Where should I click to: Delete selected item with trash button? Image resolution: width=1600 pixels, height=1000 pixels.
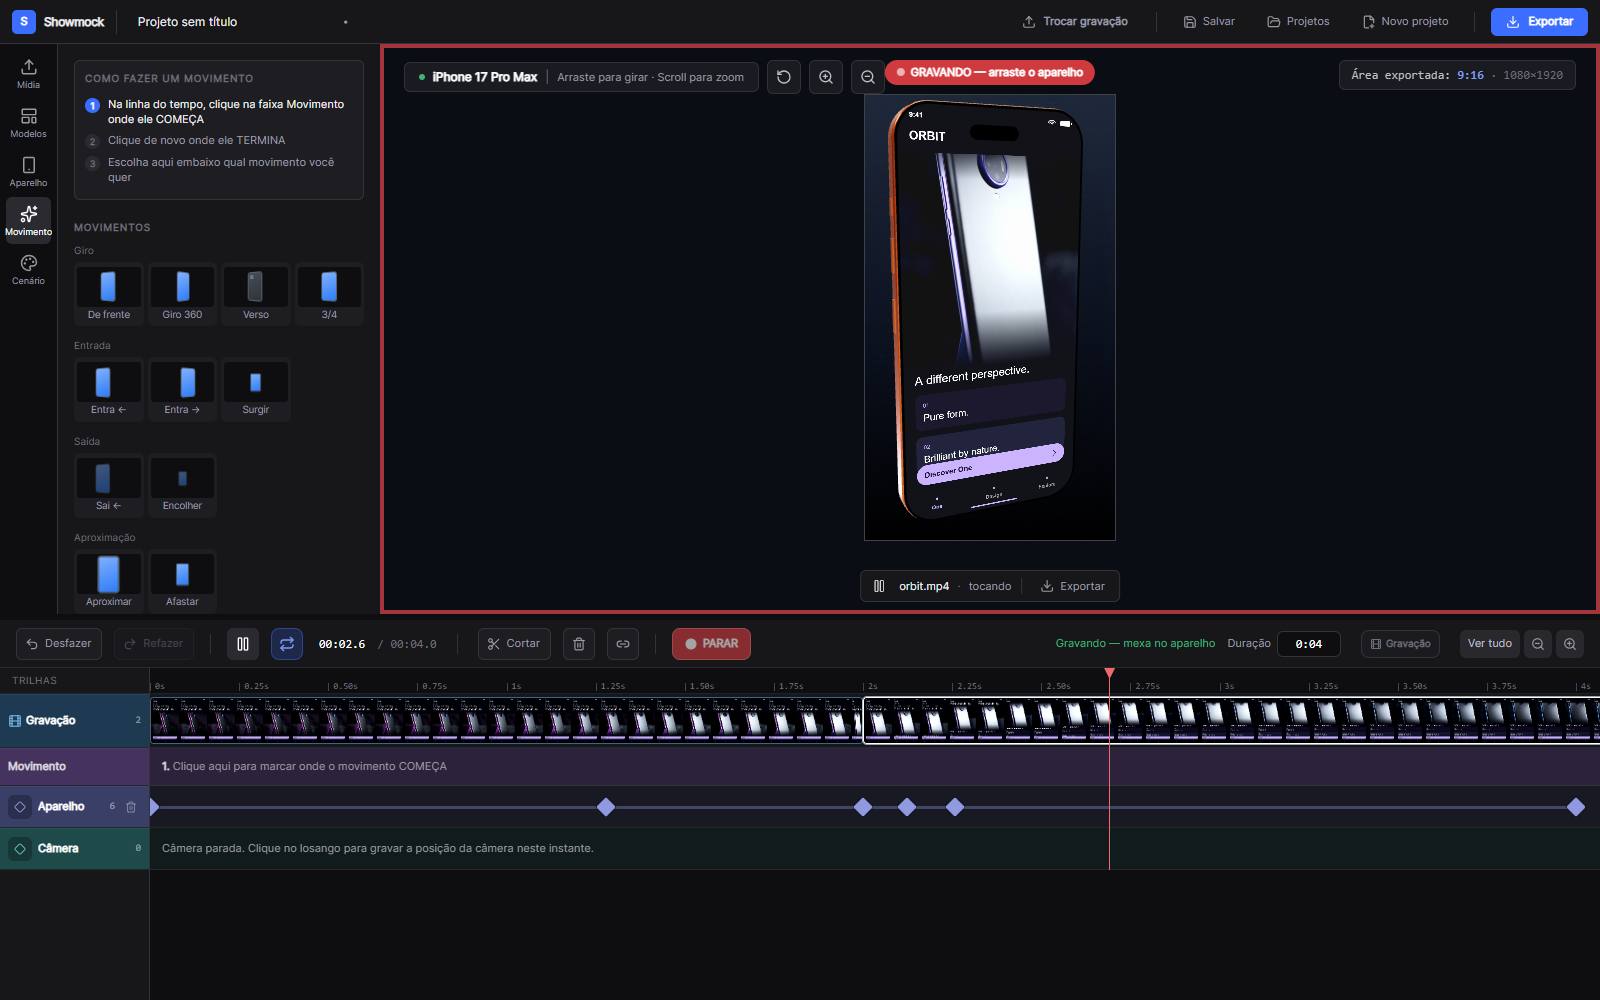click(x=579, y=644)
